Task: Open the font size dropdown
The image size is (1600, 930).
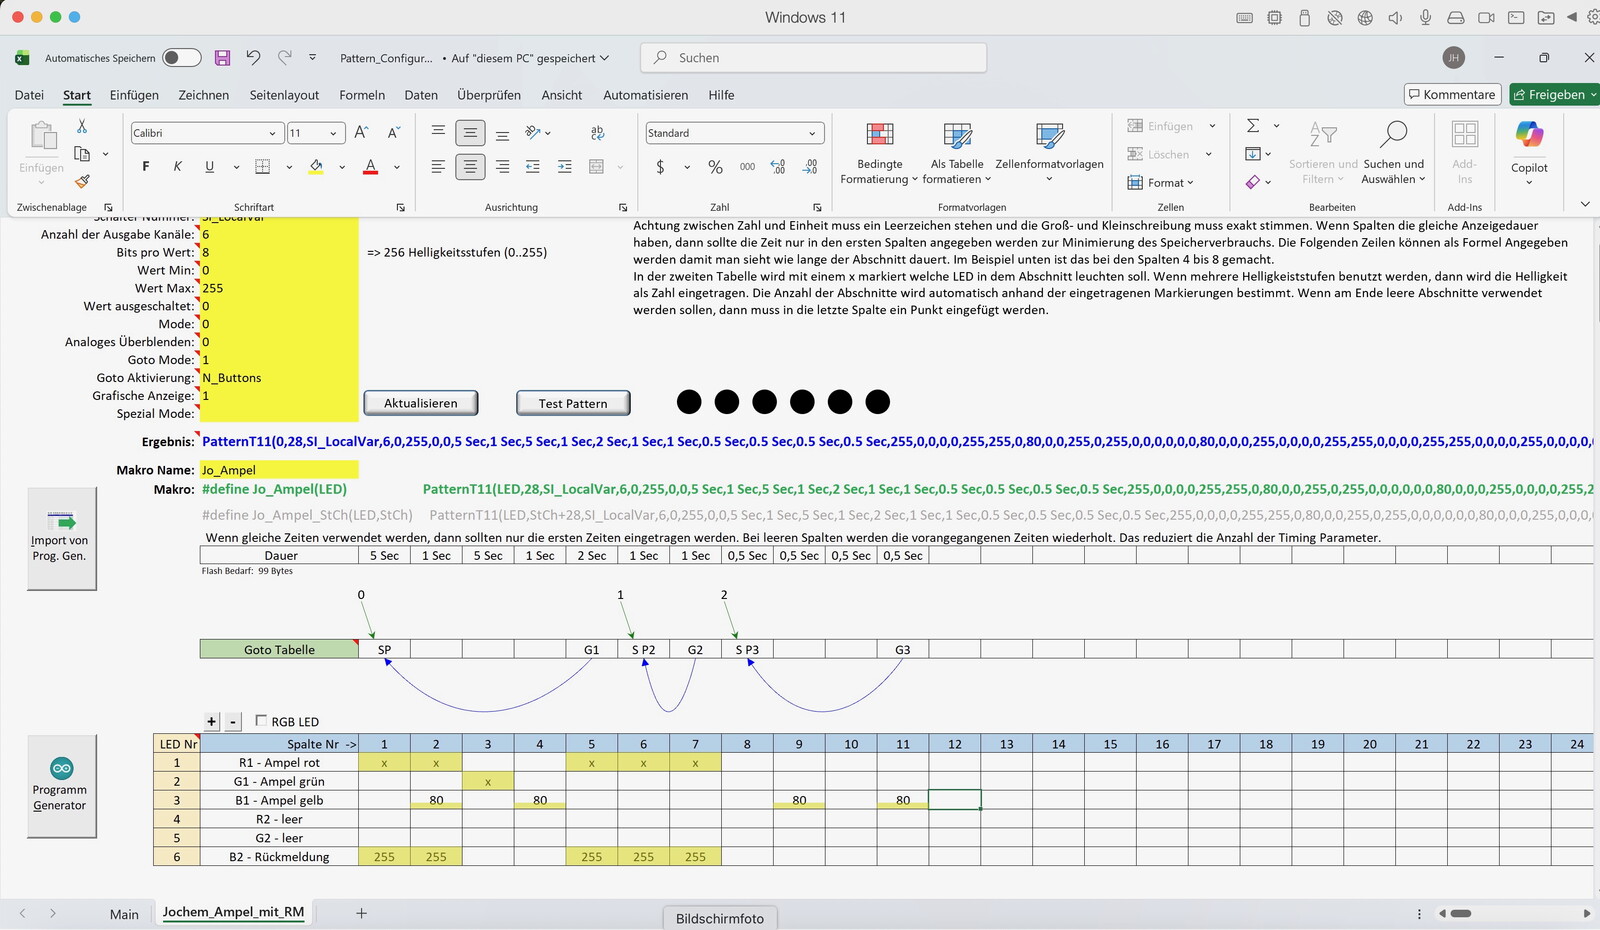Action: coord(334,133)
